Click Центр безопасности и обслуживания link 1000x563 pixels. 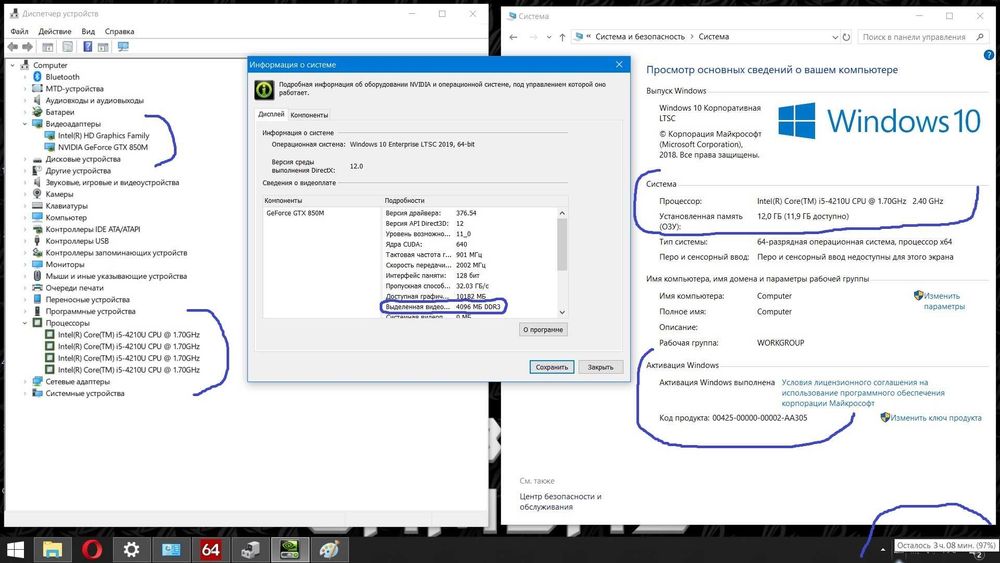(x=560, y=501)
